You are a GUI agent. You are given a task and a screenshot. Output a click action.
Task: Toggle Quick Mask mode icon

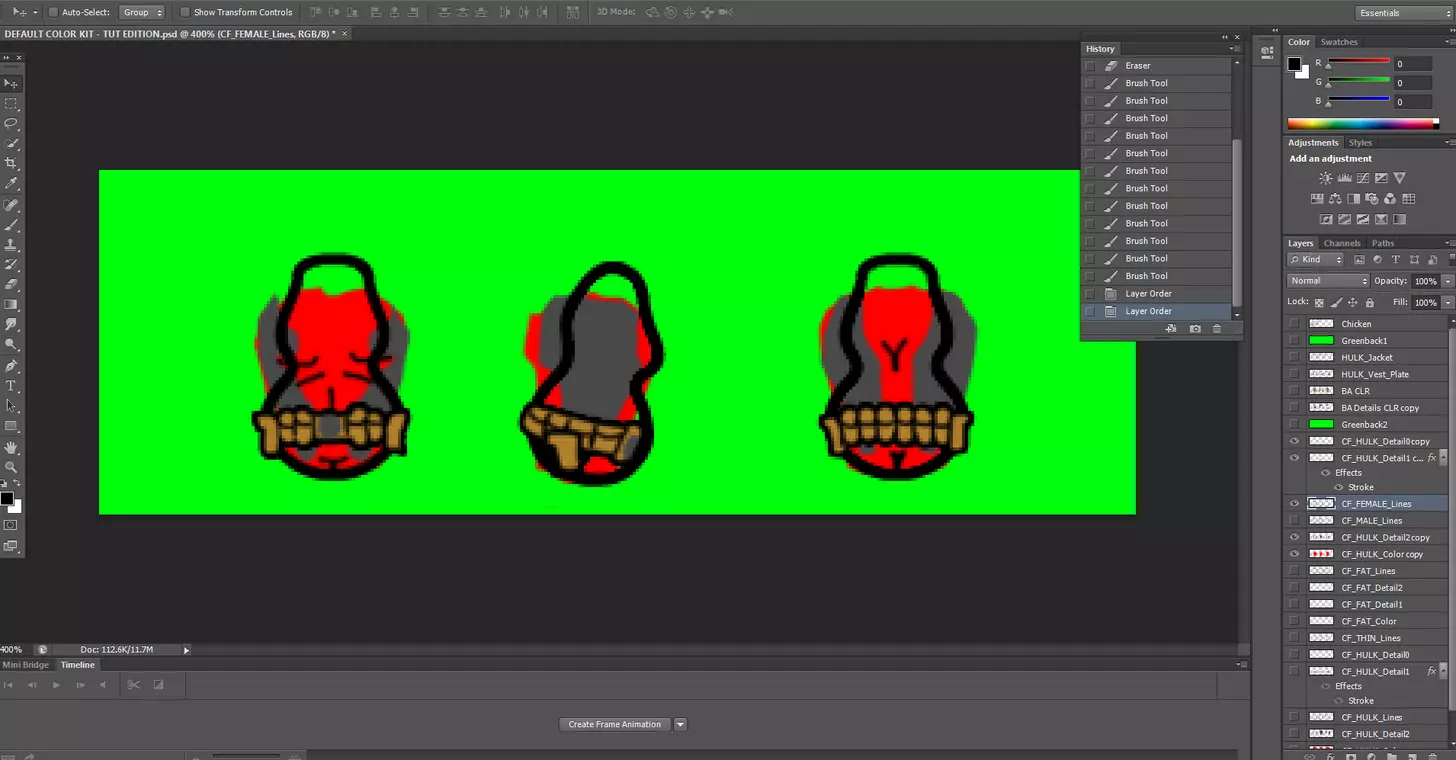click(x=12, y=525)
